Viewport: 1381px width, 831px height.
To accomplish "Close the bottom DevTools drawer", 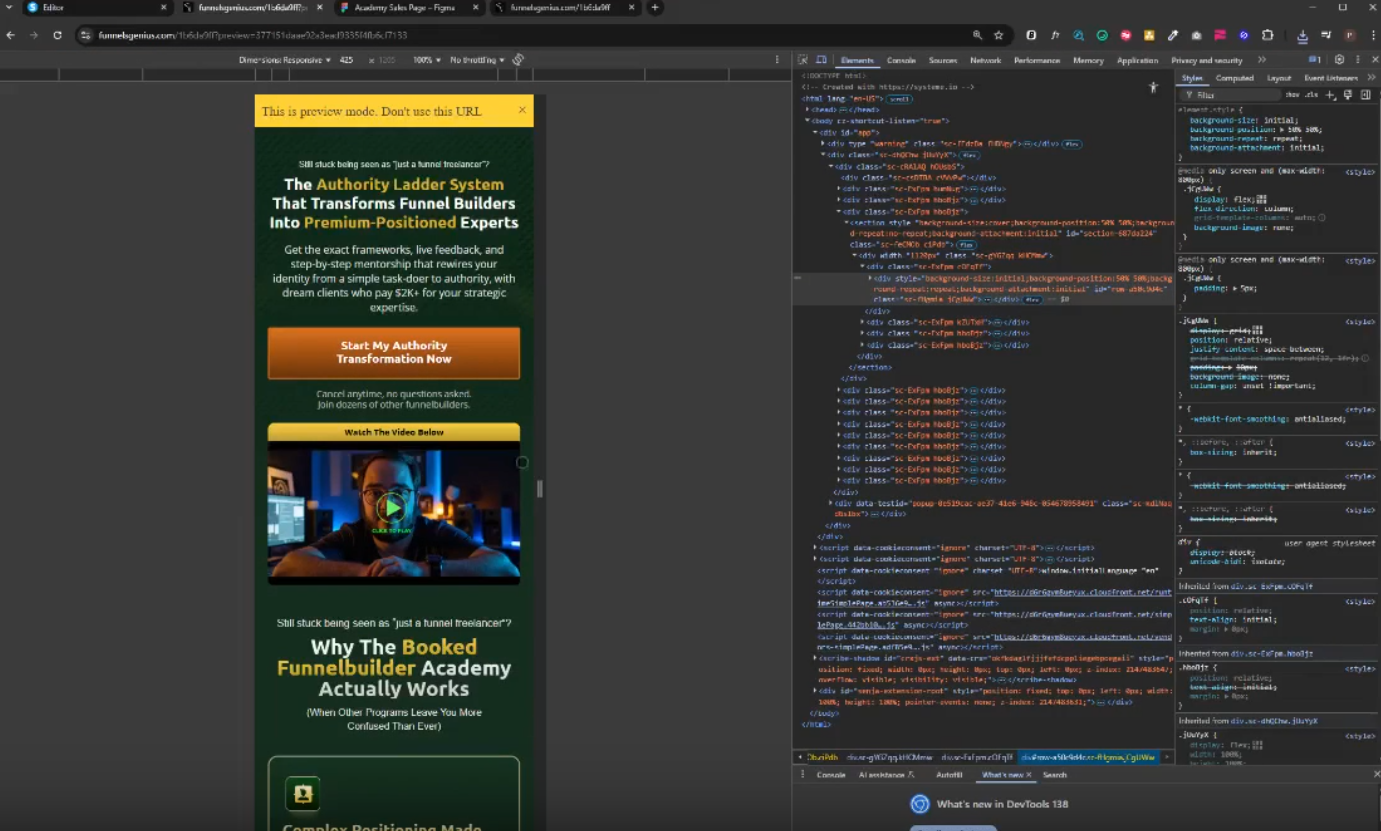I will [x=1376, y=775].
